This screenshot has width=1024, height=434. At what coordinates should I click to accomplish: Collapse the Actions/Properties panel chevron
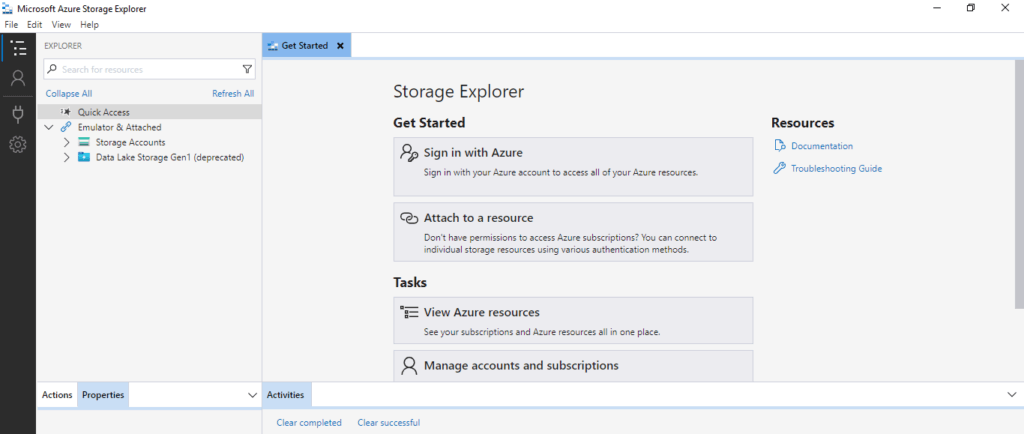[253, 395]
